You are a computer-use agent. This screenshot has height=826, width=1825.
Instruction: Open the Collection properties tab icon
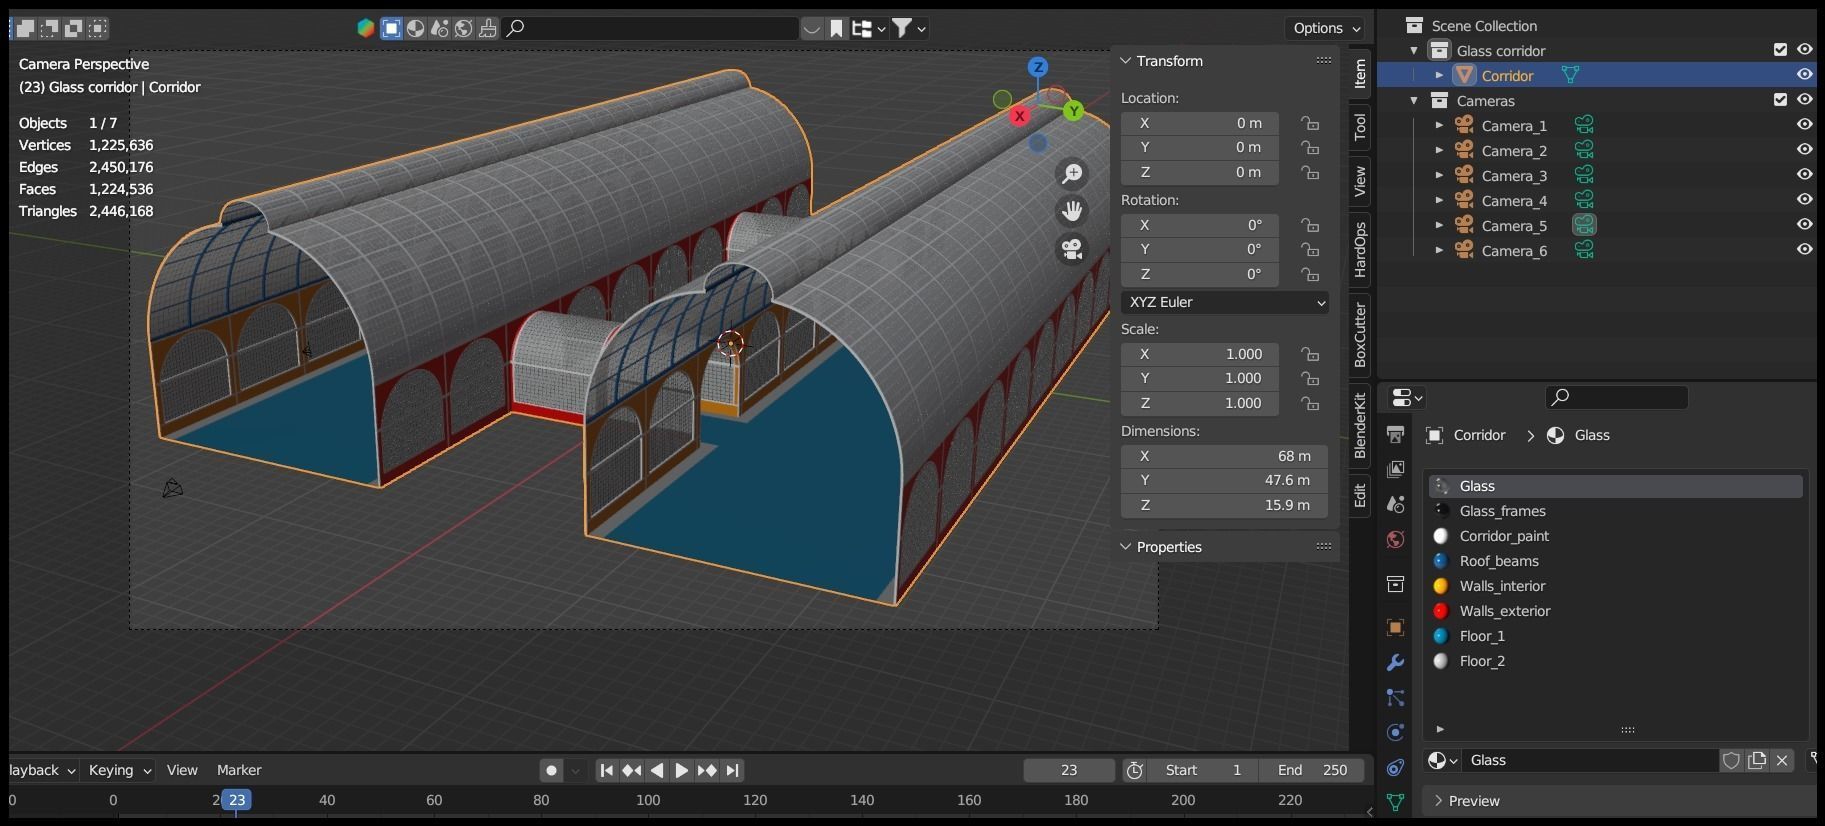[x=1395, y=583]
